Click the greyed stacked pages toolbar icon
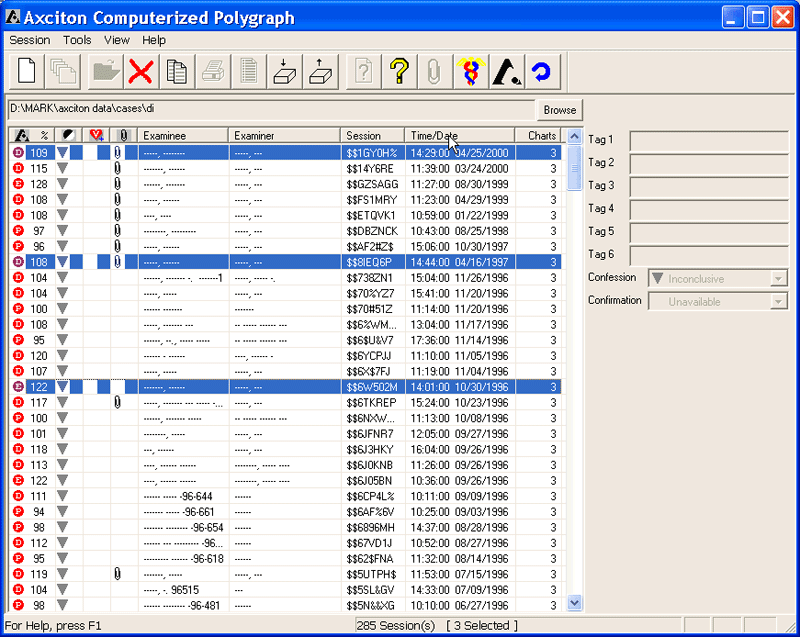This screenshot has height=637, width=800. click(x=63, y=71)
